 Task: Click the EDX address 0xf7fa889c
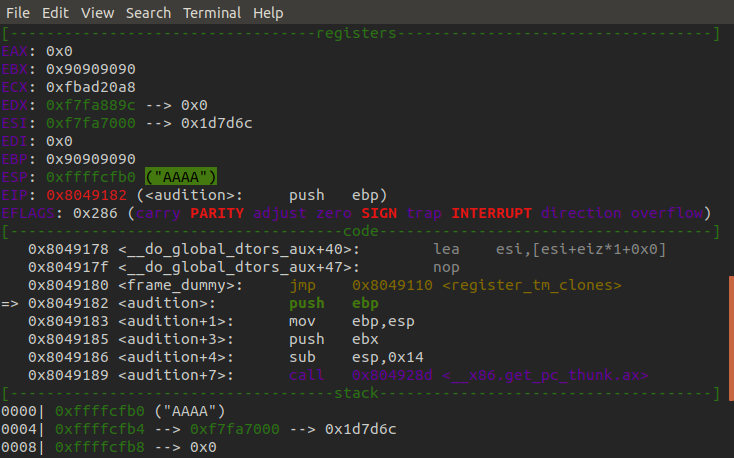(x=91, y=105)
